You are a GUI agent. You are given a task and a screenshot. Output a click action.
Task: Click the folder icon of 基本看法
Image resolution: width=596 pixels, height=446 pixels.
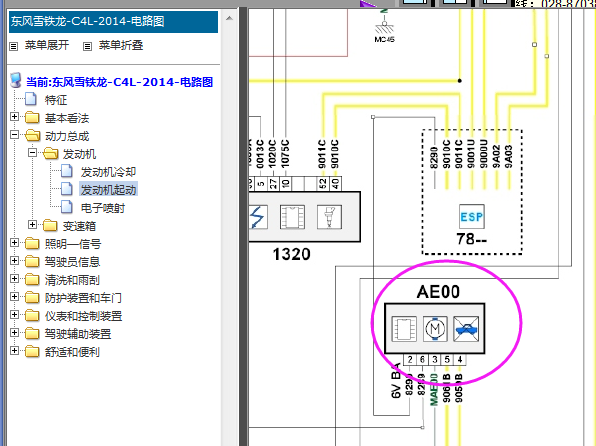[x=32, y=117]
